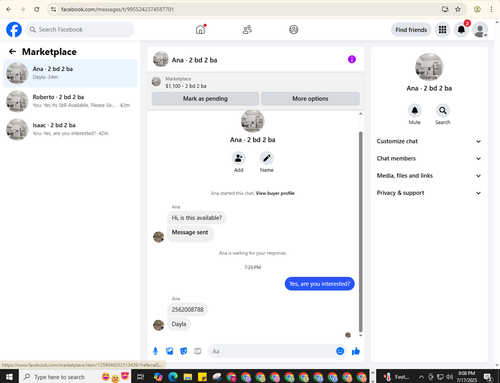Bookmark this page with the star icon
This screenshot has height=383, width=500.
tap(458, 9)
